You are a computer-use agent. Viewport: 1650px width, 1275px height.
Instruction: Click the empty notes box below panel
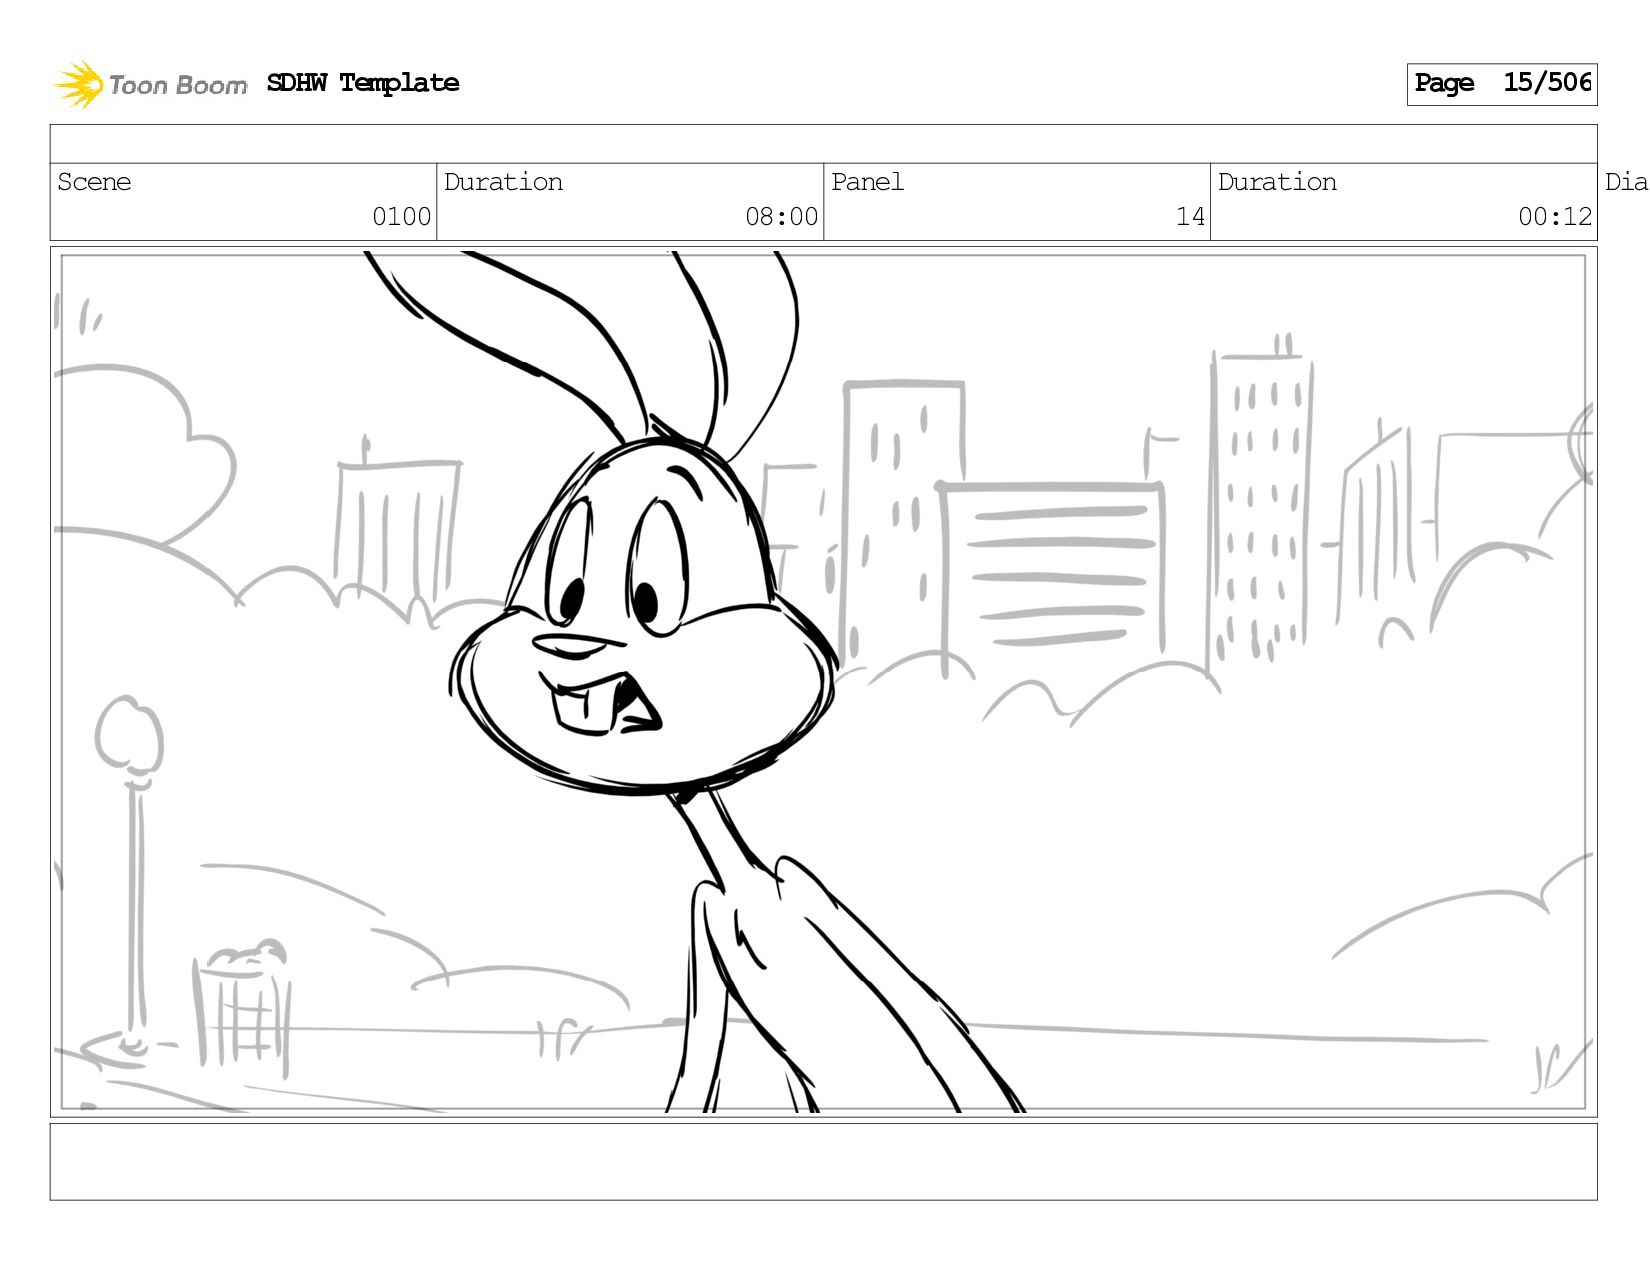[x=824, y=1162]
